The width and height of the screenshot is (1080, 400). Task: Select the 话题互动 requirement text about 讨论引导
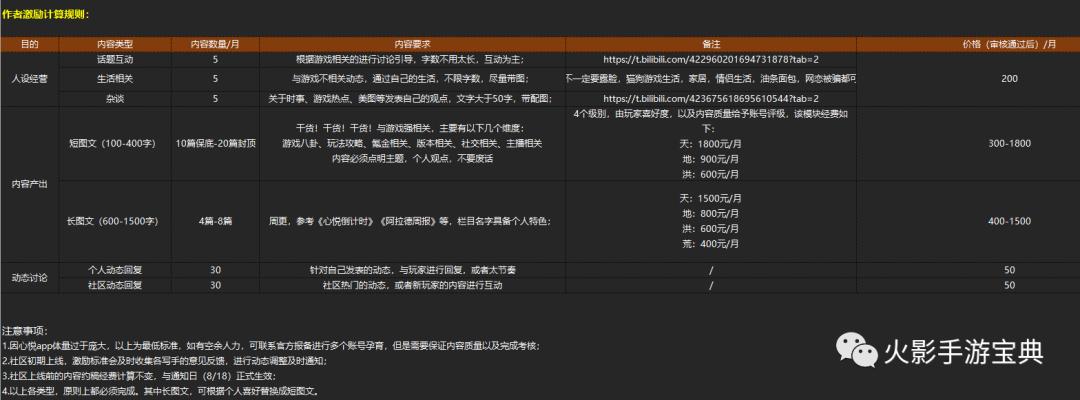pos(412,60)
